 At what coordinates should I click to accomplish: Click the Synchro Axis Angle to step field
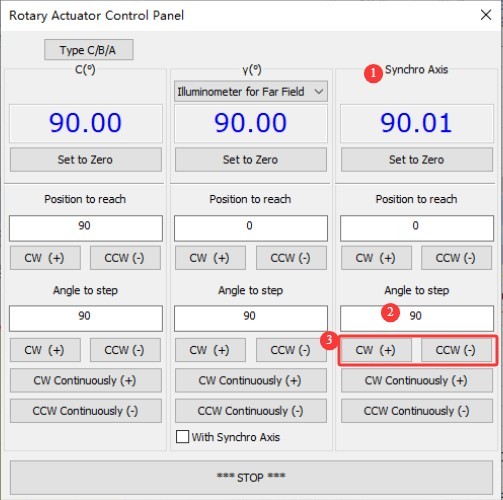coord(417,318)
